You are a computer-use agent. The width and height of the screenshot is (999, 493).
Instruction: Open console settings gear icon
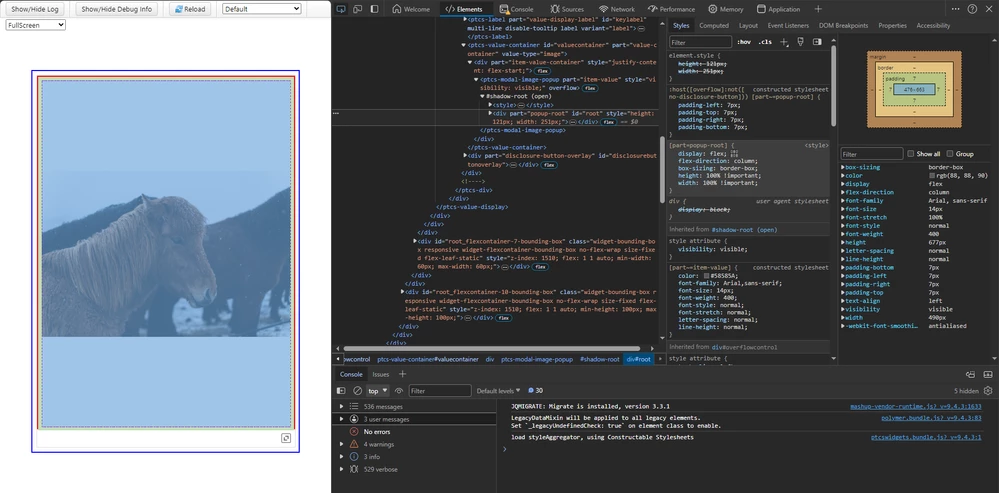click(x=988, y=390)
